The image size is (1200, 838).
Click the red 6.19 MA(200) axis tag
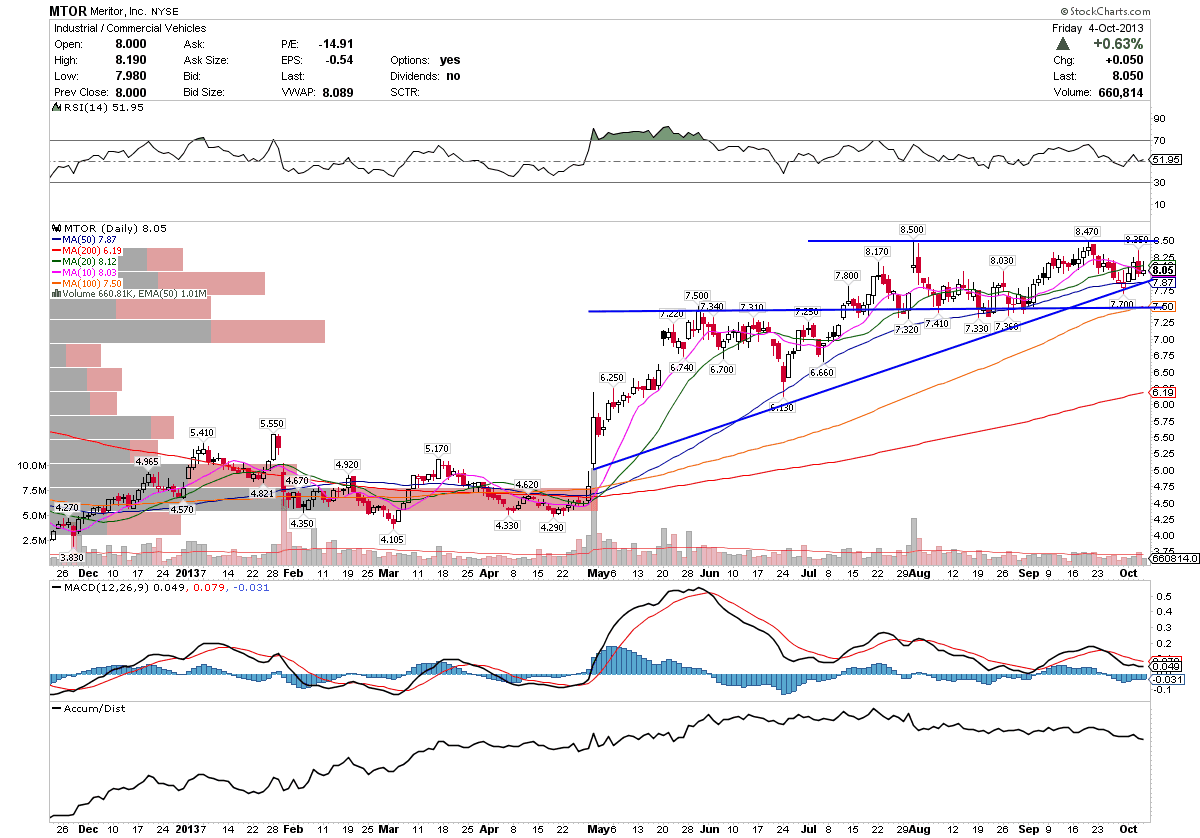tap(1161, 394)
